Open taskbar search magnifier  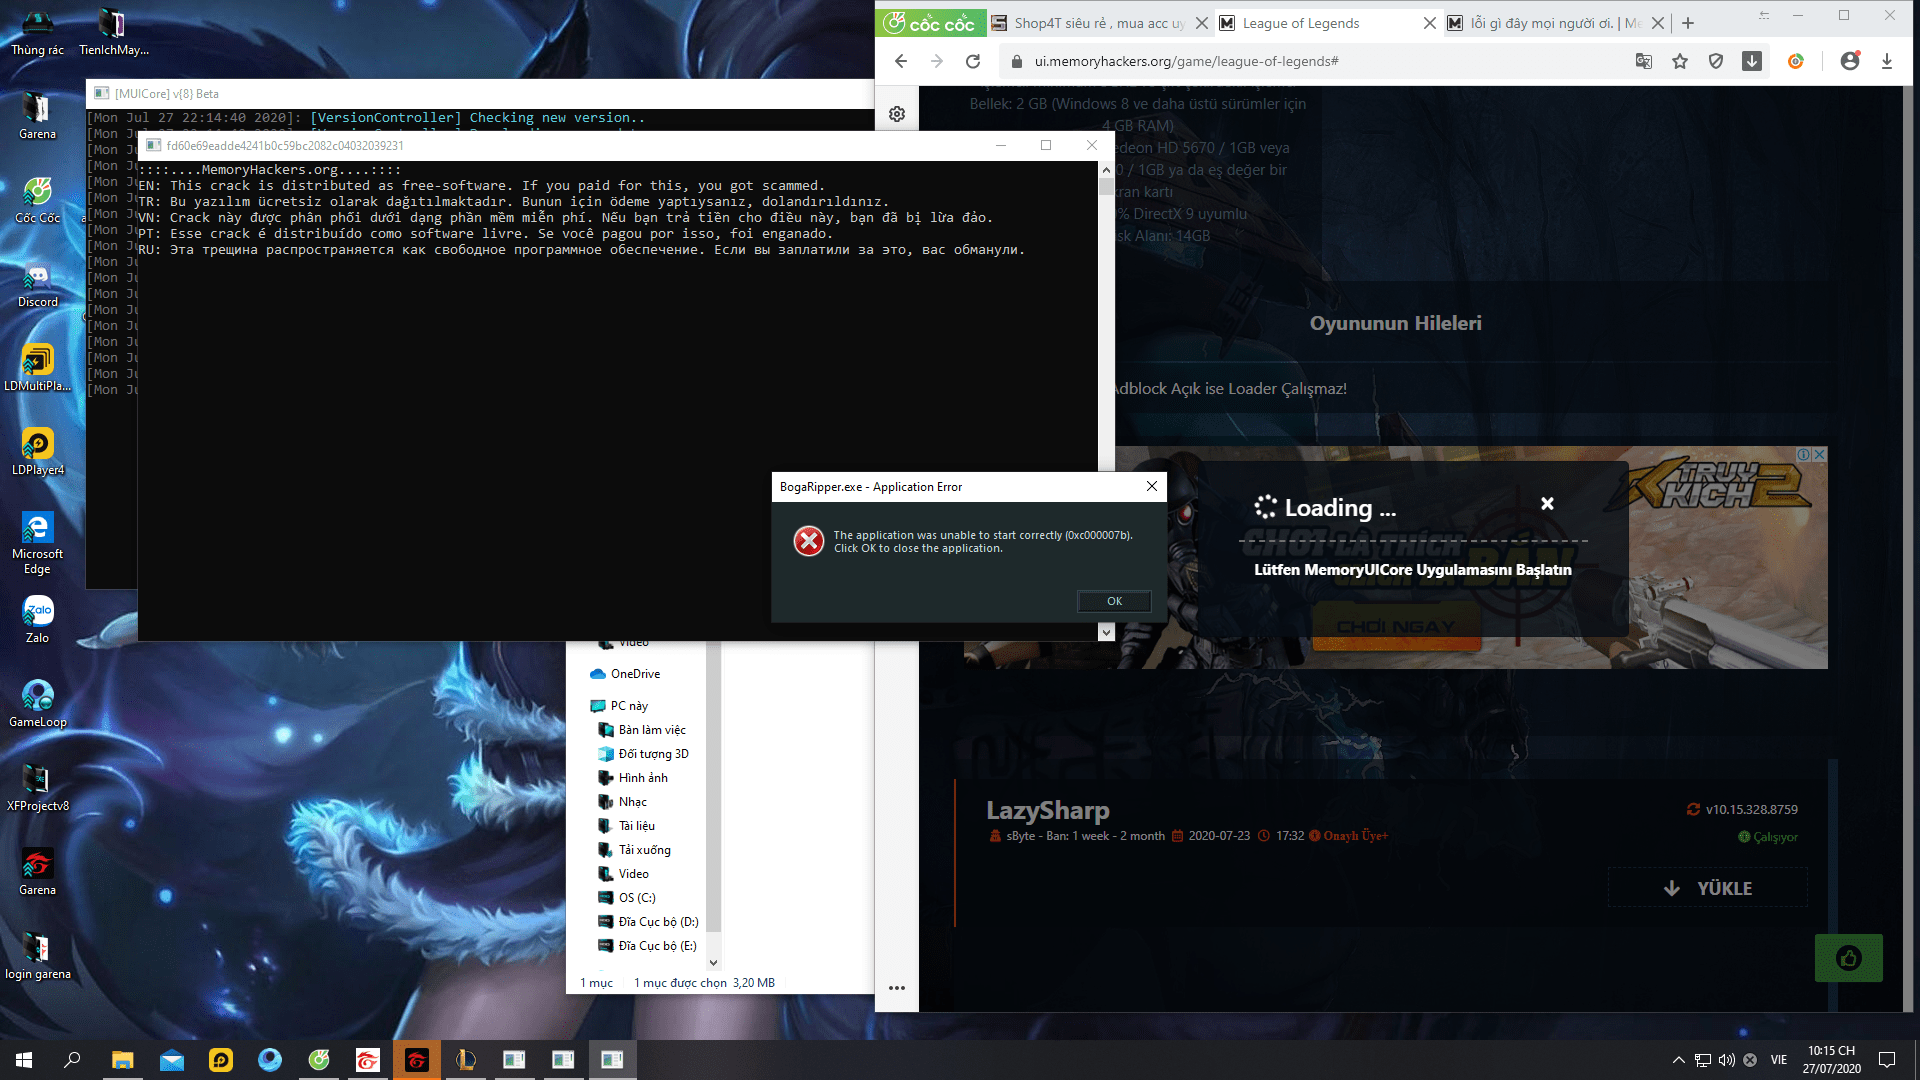[x=72, y=1059]
